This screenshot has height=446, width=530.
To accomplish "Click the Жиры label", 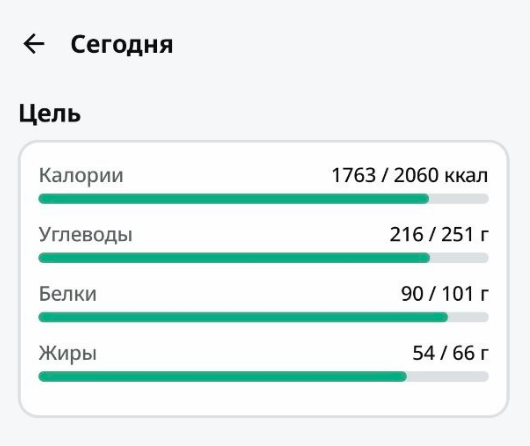I will [x=68, y=354].
